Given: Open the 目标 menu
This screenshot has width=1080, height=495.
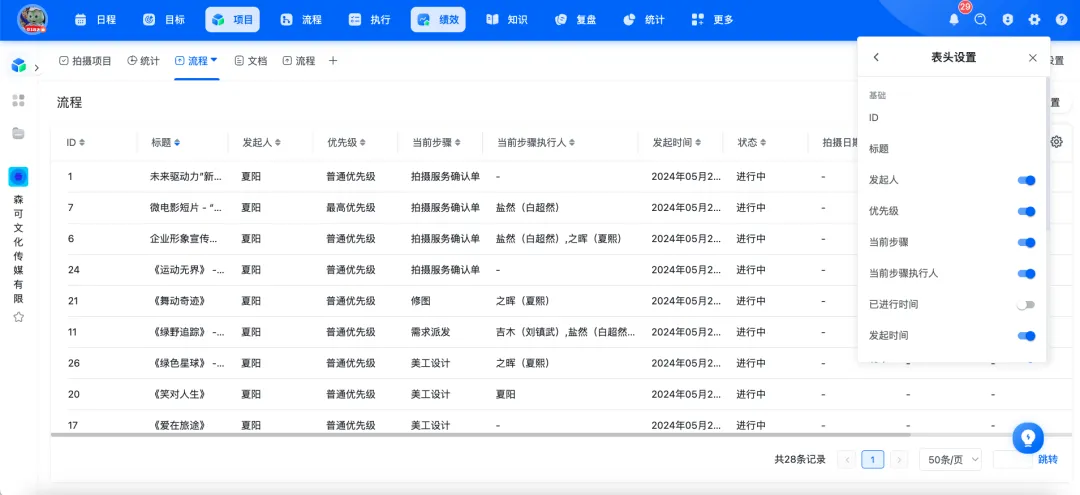Looking at the screenshot, I should pos(164,19).
